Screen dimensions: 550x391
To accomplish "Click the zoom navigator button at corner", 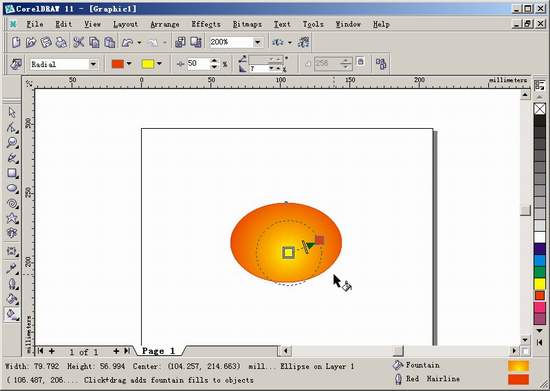I will [525, 351].
